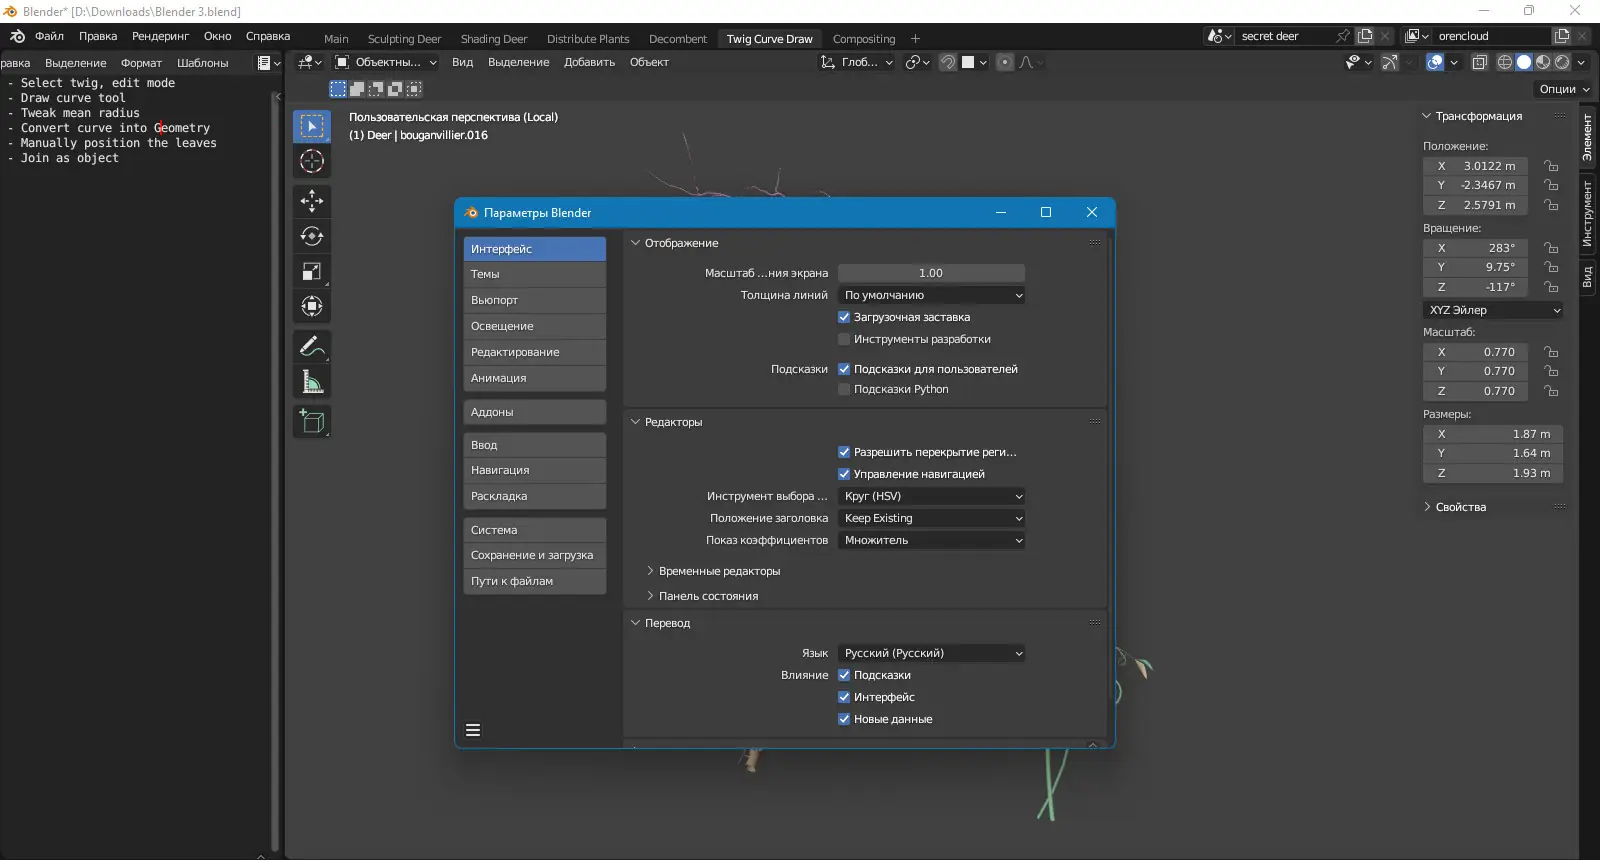
Task: Open language dropdown Русский
Action: point(932,653)
